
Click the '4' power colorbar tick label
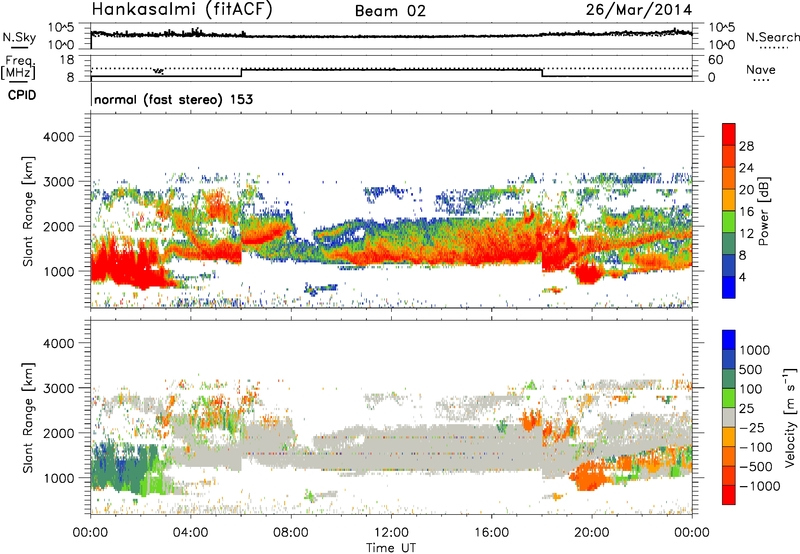pyautogui.click(x=742, y=277)
